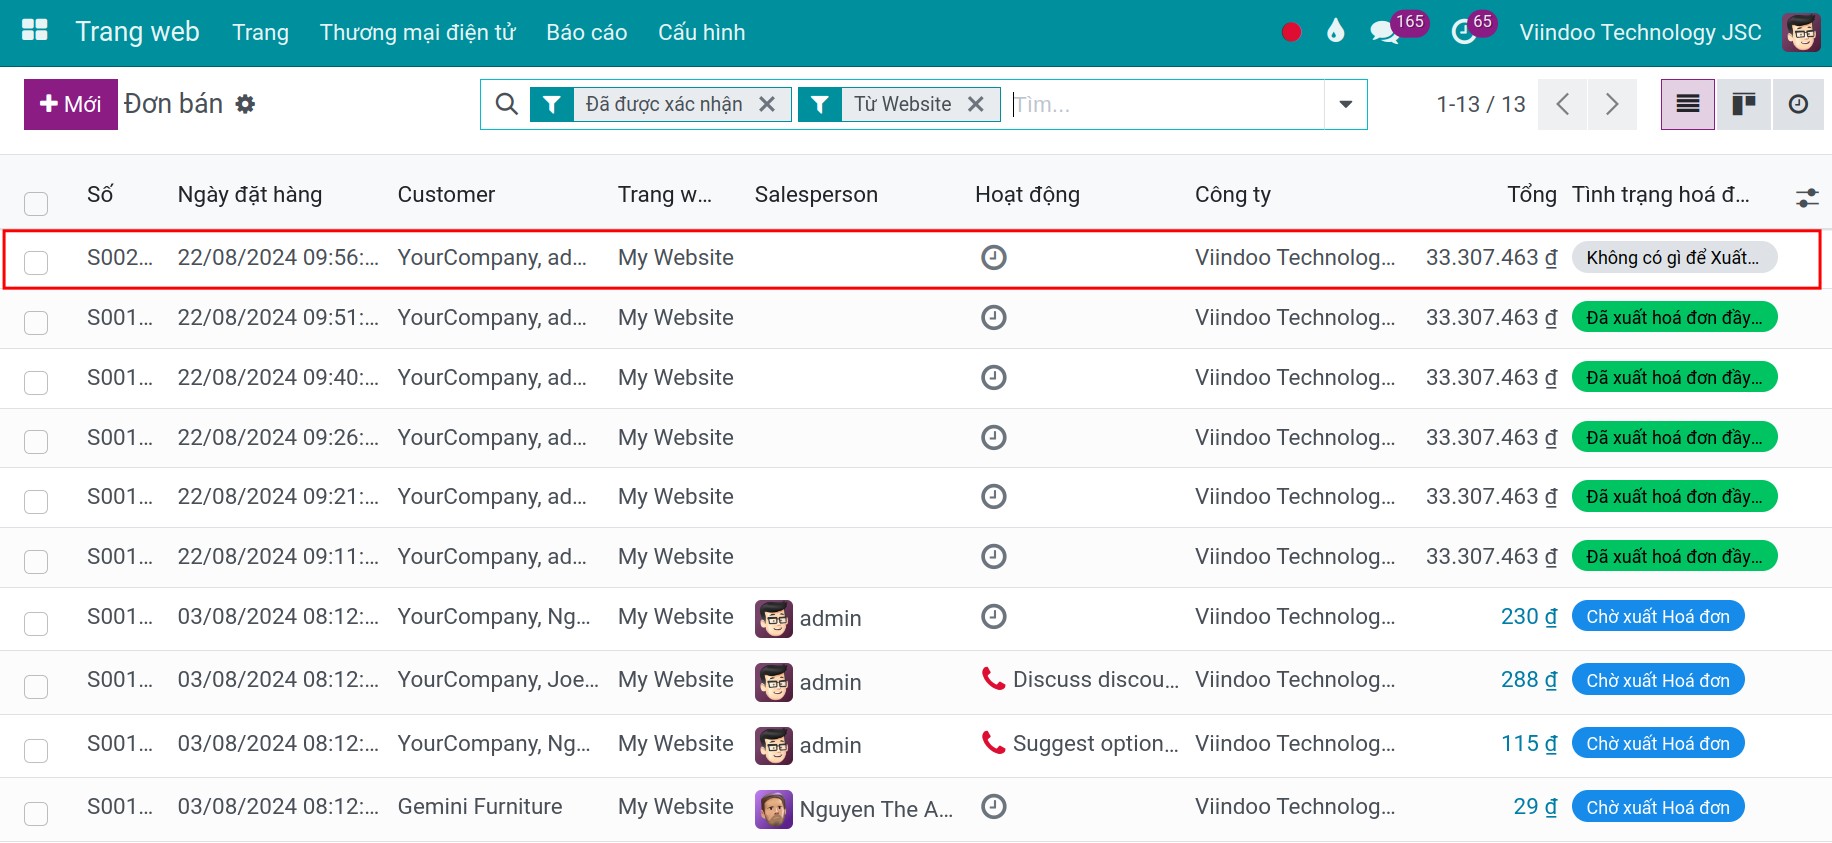
Task: Click phone icon for Discuss discount activity
Action: pos(993,679)
